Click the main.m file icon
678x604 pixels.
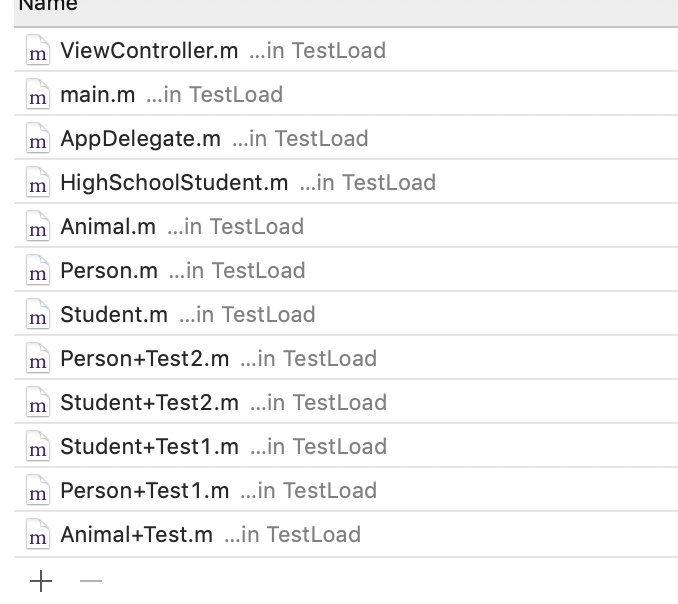point(38,95)
